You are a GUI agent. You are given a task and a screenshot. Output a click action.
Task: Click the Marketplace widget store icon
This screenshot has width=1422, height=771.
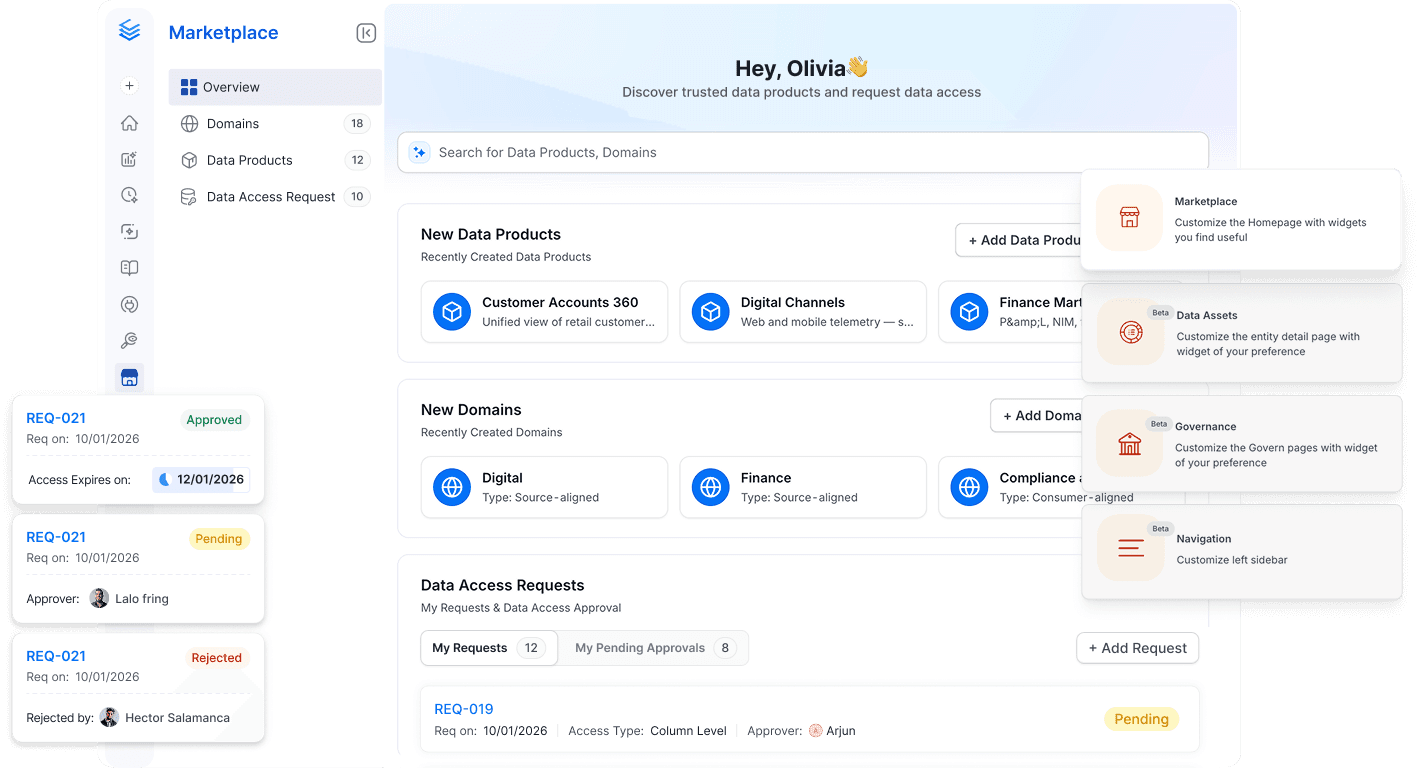point(1130,218)
